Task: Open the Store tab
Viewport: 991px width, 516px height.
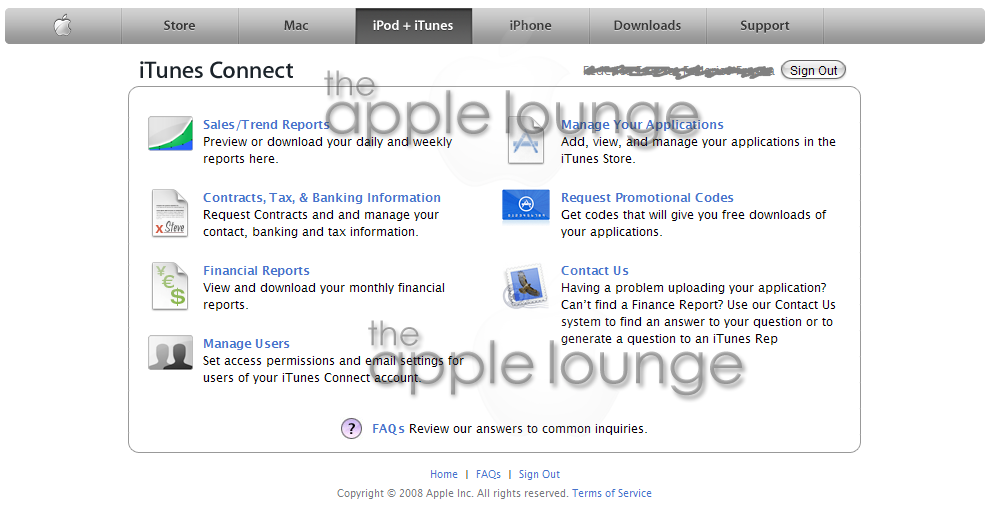Action: click(x=179, y=26)
